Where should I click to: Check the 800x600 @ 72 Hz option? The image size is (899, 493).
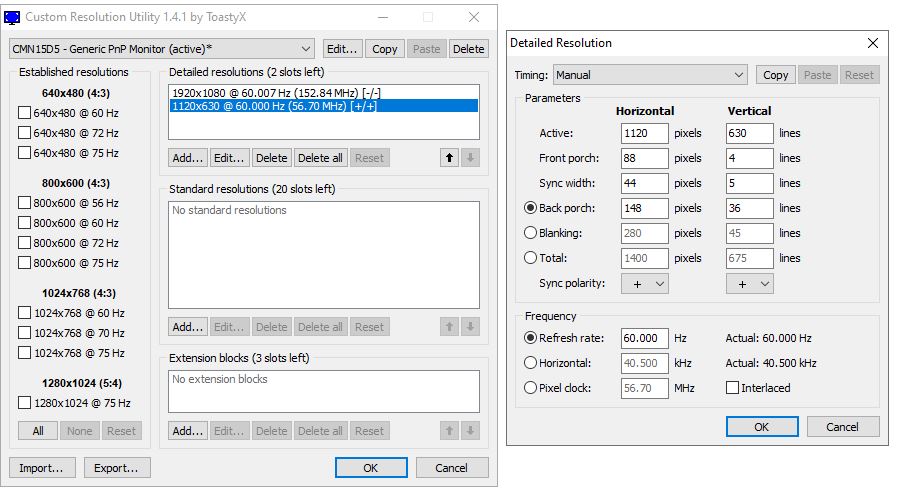(25, 243)
